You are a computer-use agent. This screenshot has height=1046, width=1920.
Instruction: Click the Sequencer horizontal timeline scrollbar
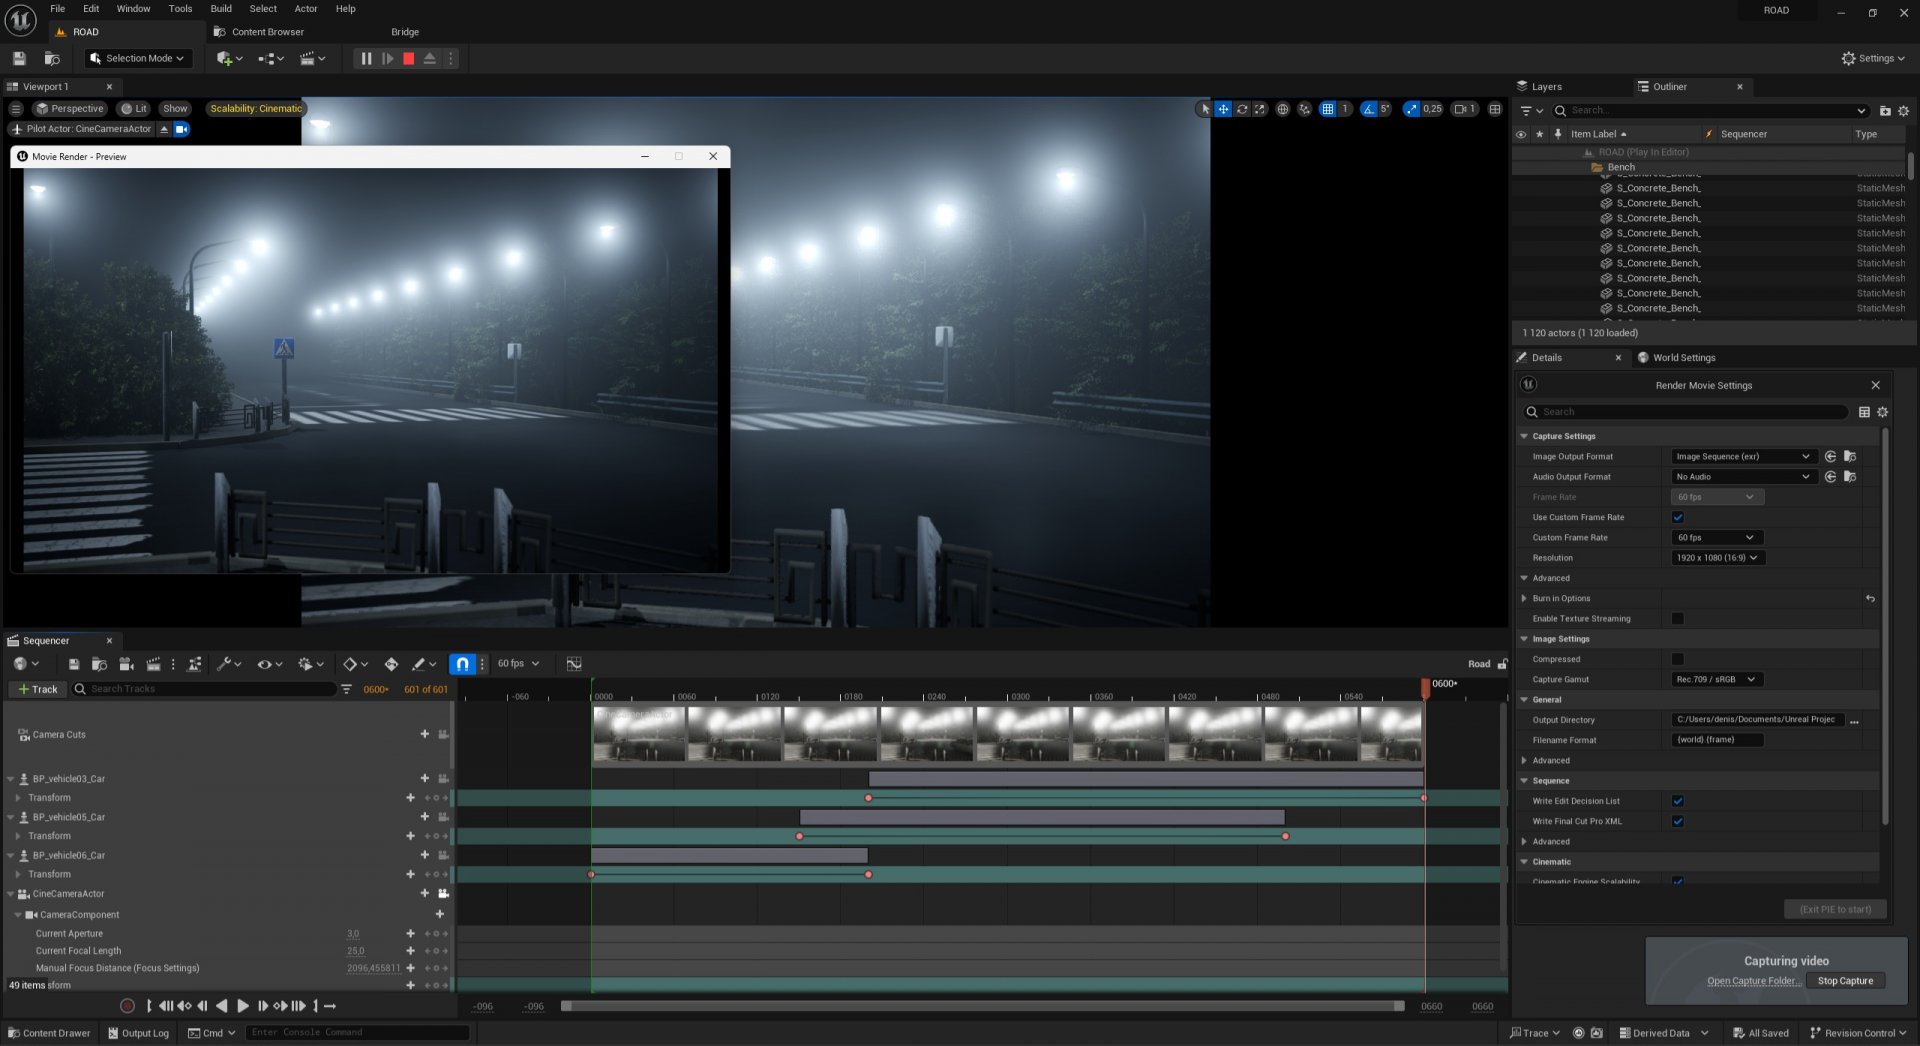coord(982,1006)
